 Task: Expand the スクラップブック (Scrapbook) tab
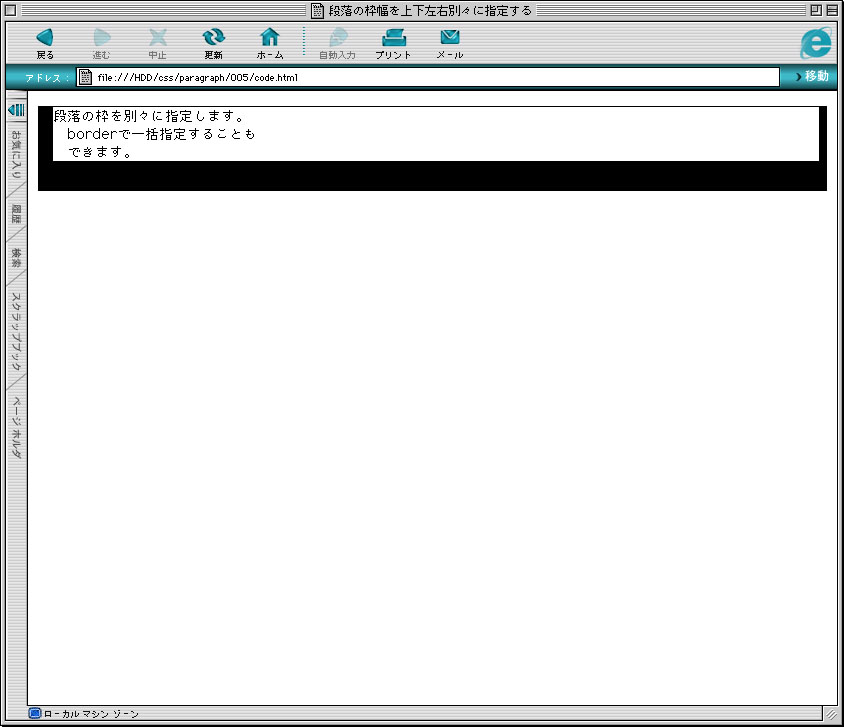pos(16,331)
